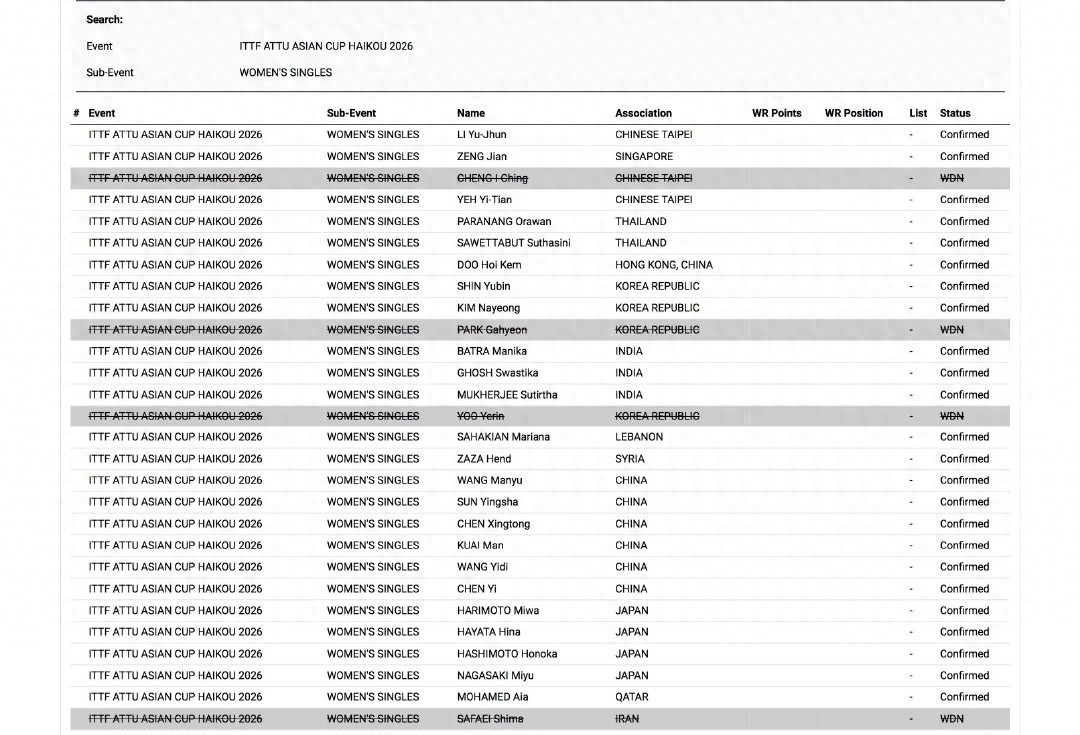Viewport: 1080px width, 735px height.
Task: Click the WR Points column header
Action: (x=776, y=113)
